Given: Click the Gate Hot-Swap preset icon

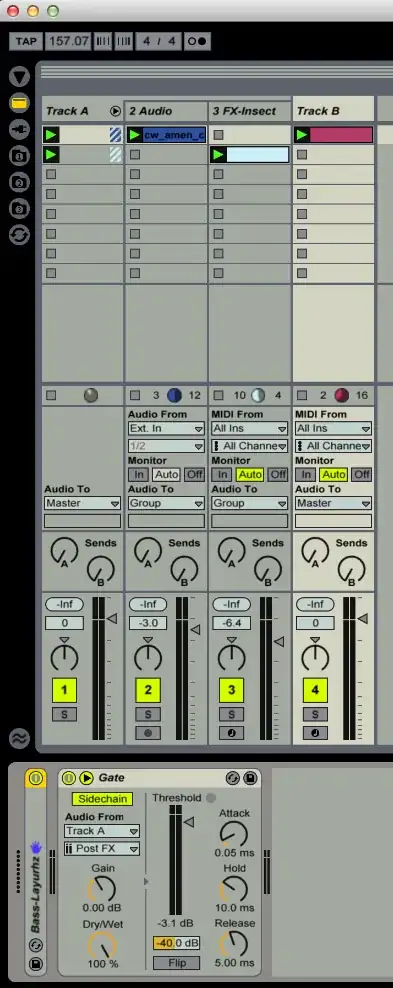Looking at the screenshot, I should click(x=232, y=779).
